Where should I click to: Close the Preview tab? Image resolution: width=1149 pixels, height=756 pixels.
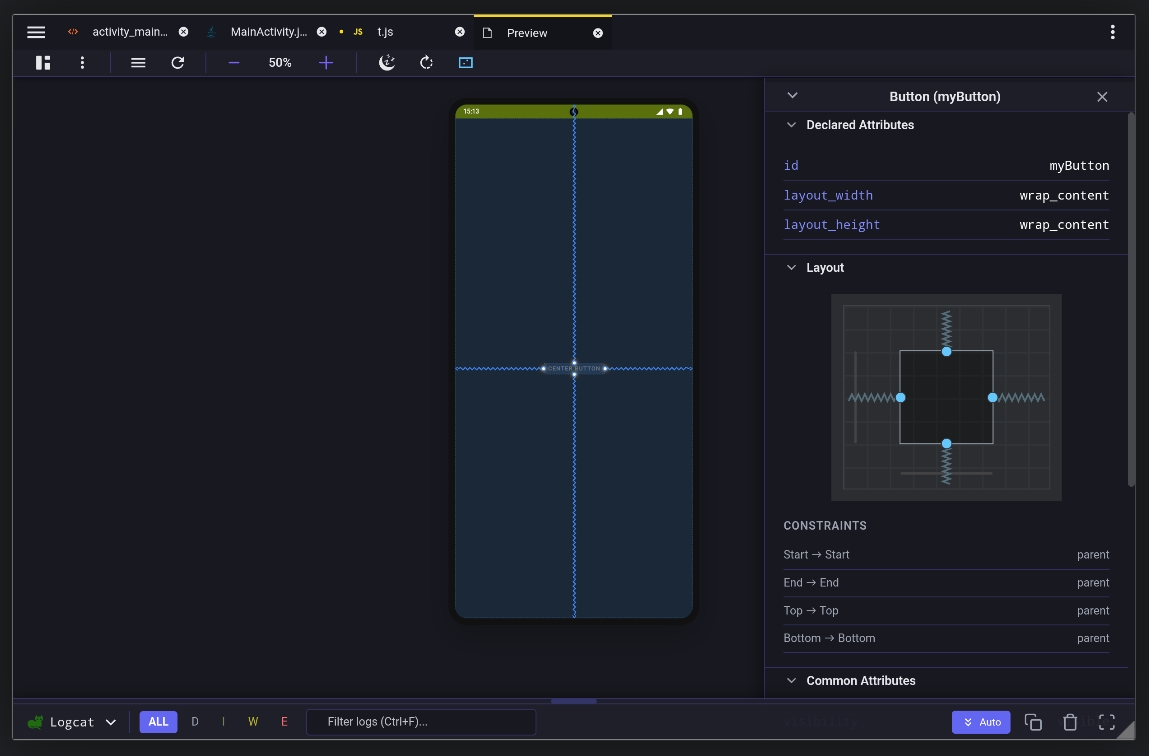click(x=598, y=33)
